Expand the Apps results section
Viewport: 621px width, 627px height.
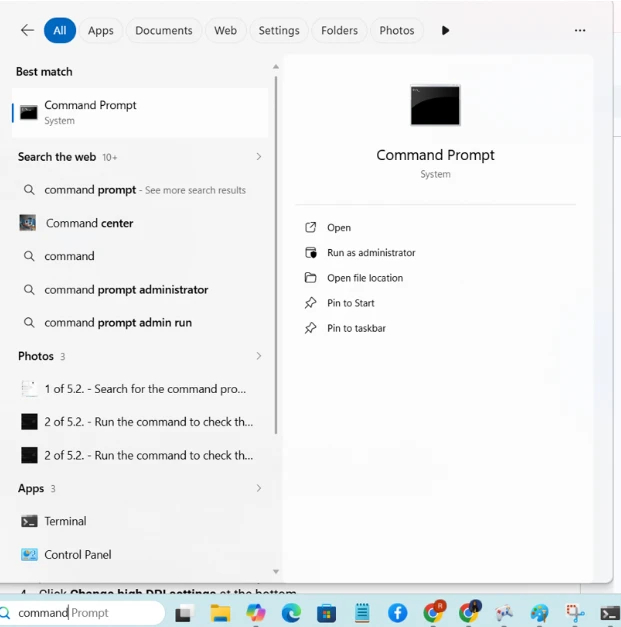click(259, 488)
